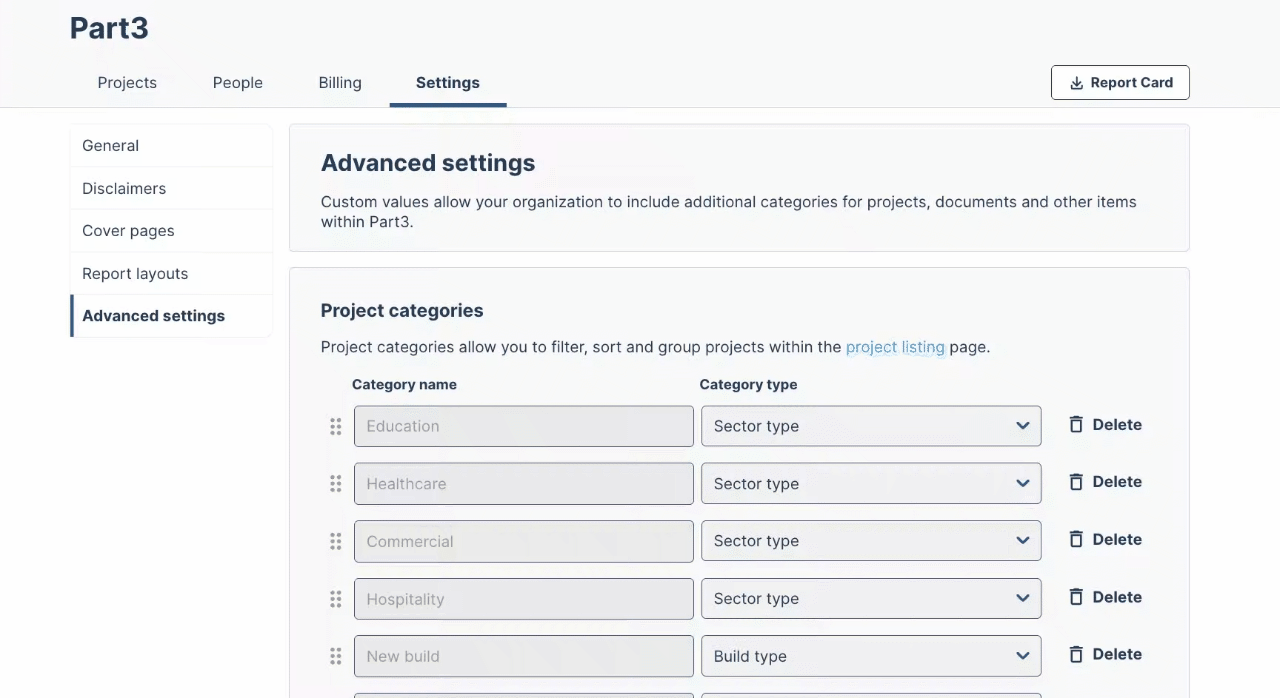Select Cover pages in the sidebar
1280x698 pixels.
coord(171,231)
